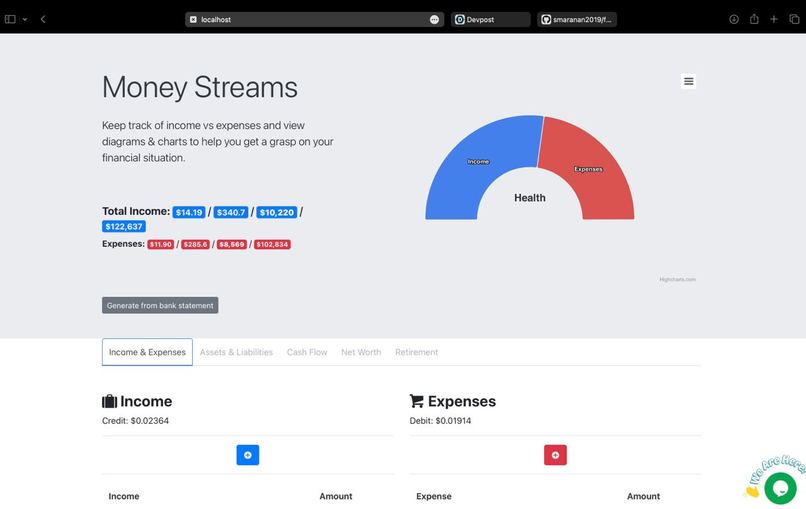This screenshot has width=806, height=509.
Task: Click the Highcharts.com credit link
Action: pyautogui.click(x=677, y=280)
